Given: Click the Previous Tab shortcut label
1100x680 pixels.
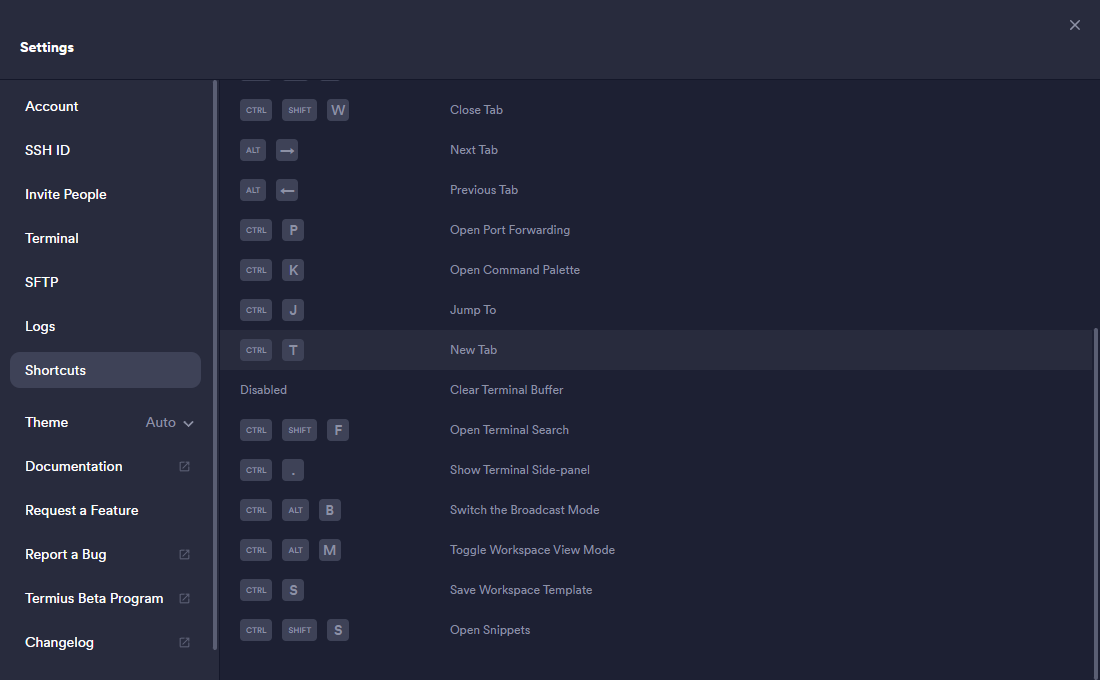Looking at the screenshot, I should [x=484, y=190].
